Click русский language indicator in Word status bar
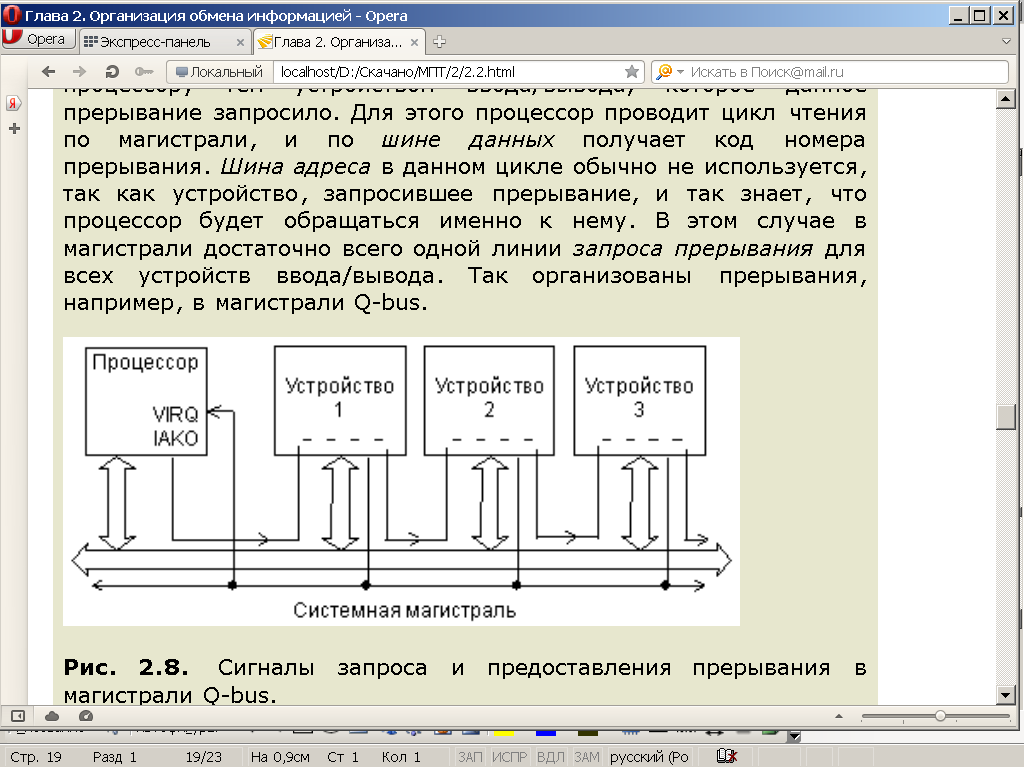 649,757
